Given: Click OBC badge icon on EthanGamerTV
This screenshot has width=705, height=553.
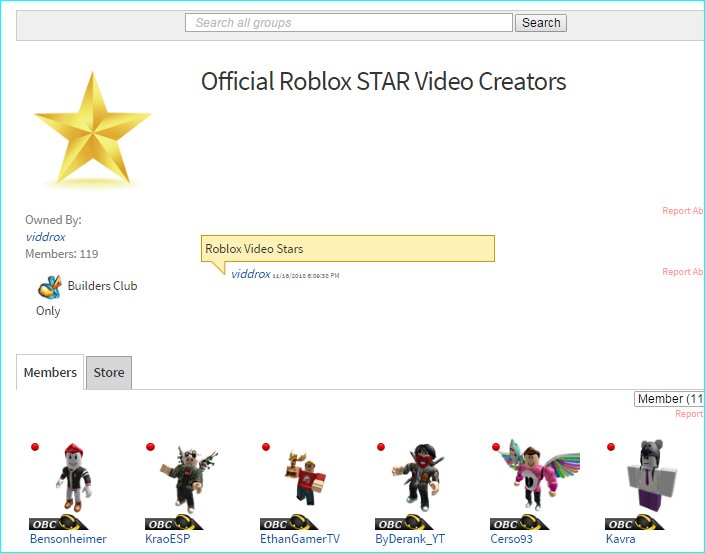Looking at the screenshot, I should (289, 523).
